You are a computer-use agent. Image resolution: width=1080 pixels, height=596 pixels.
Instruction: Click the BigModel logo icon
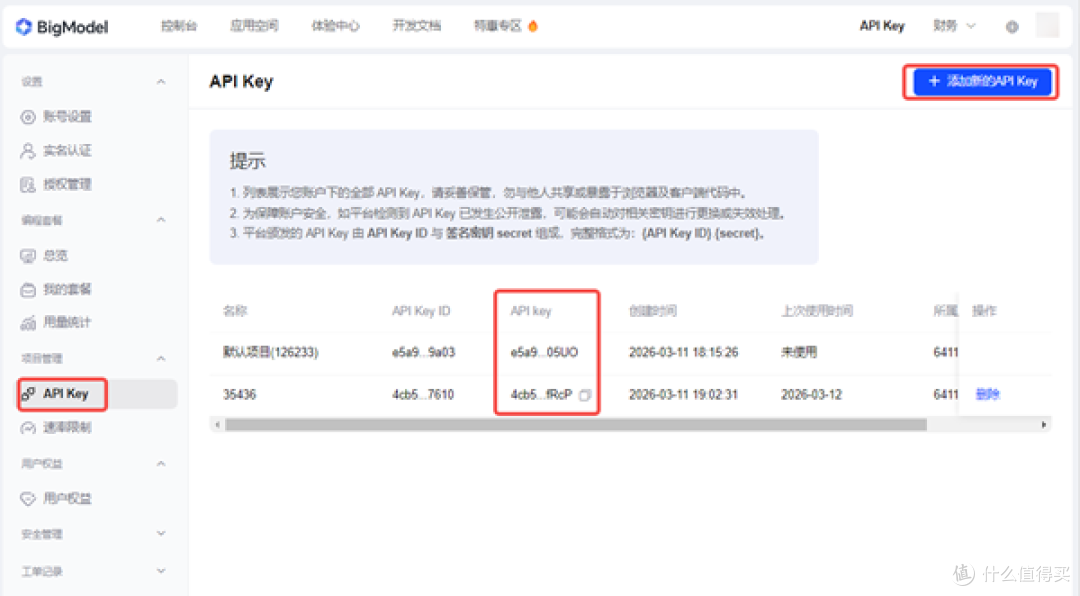(x=24, y=27)
